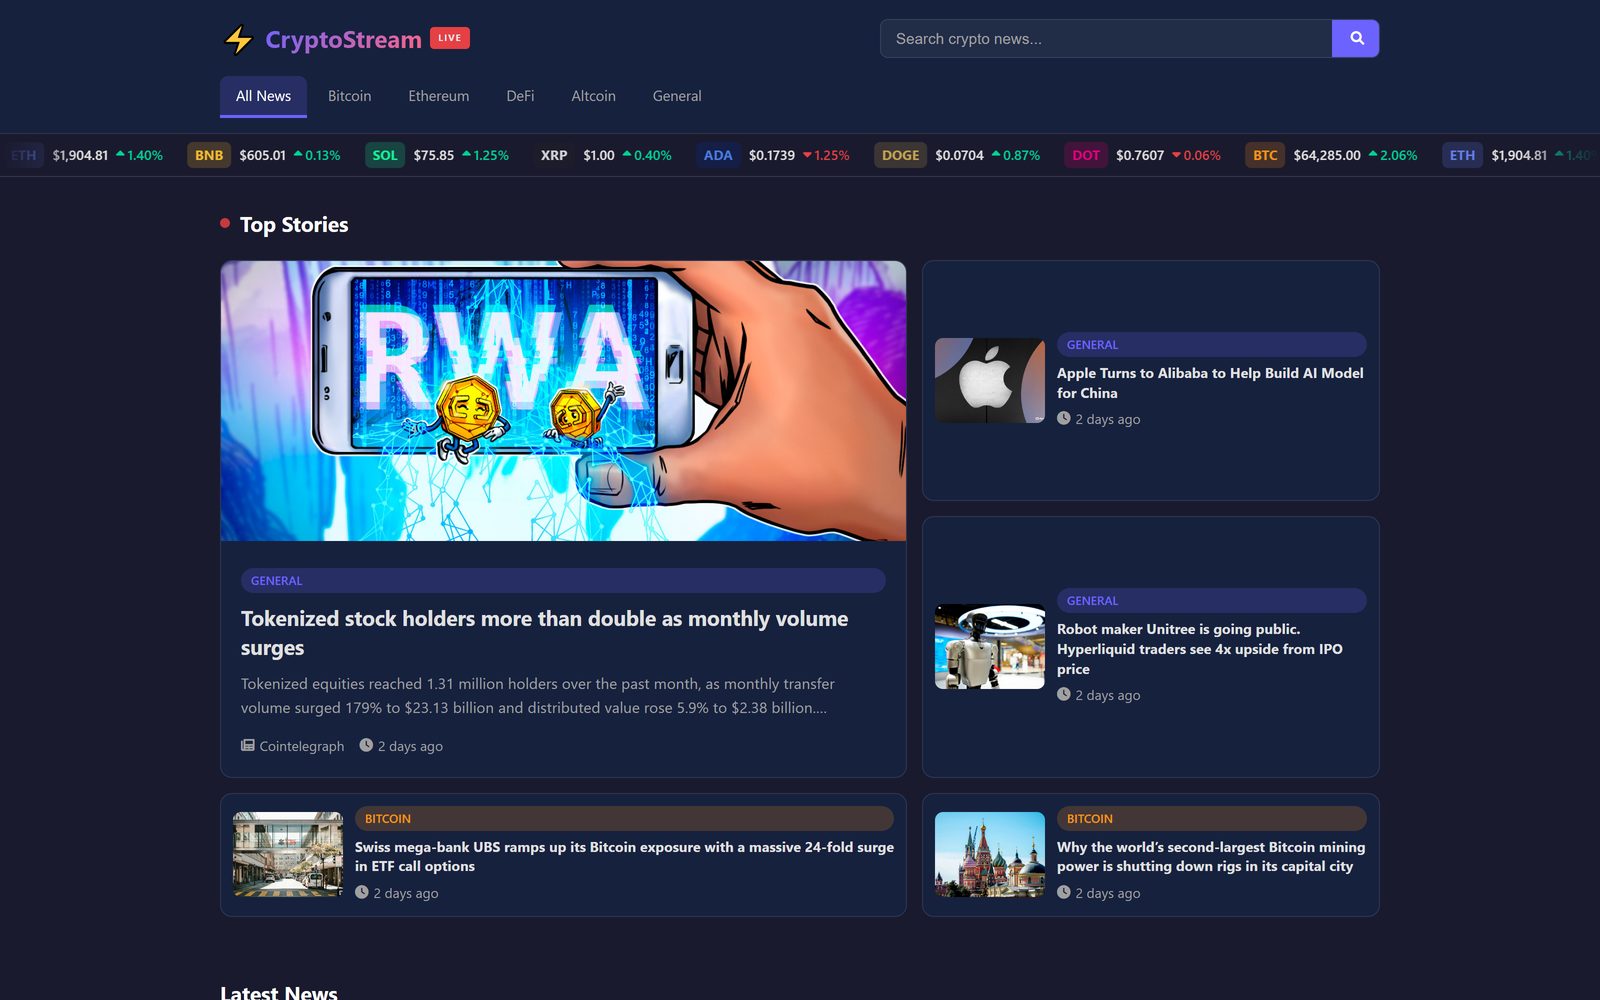Click the BNB ticker badge
Viewport: 1600px width, 1000px height.
coord(209,155)
